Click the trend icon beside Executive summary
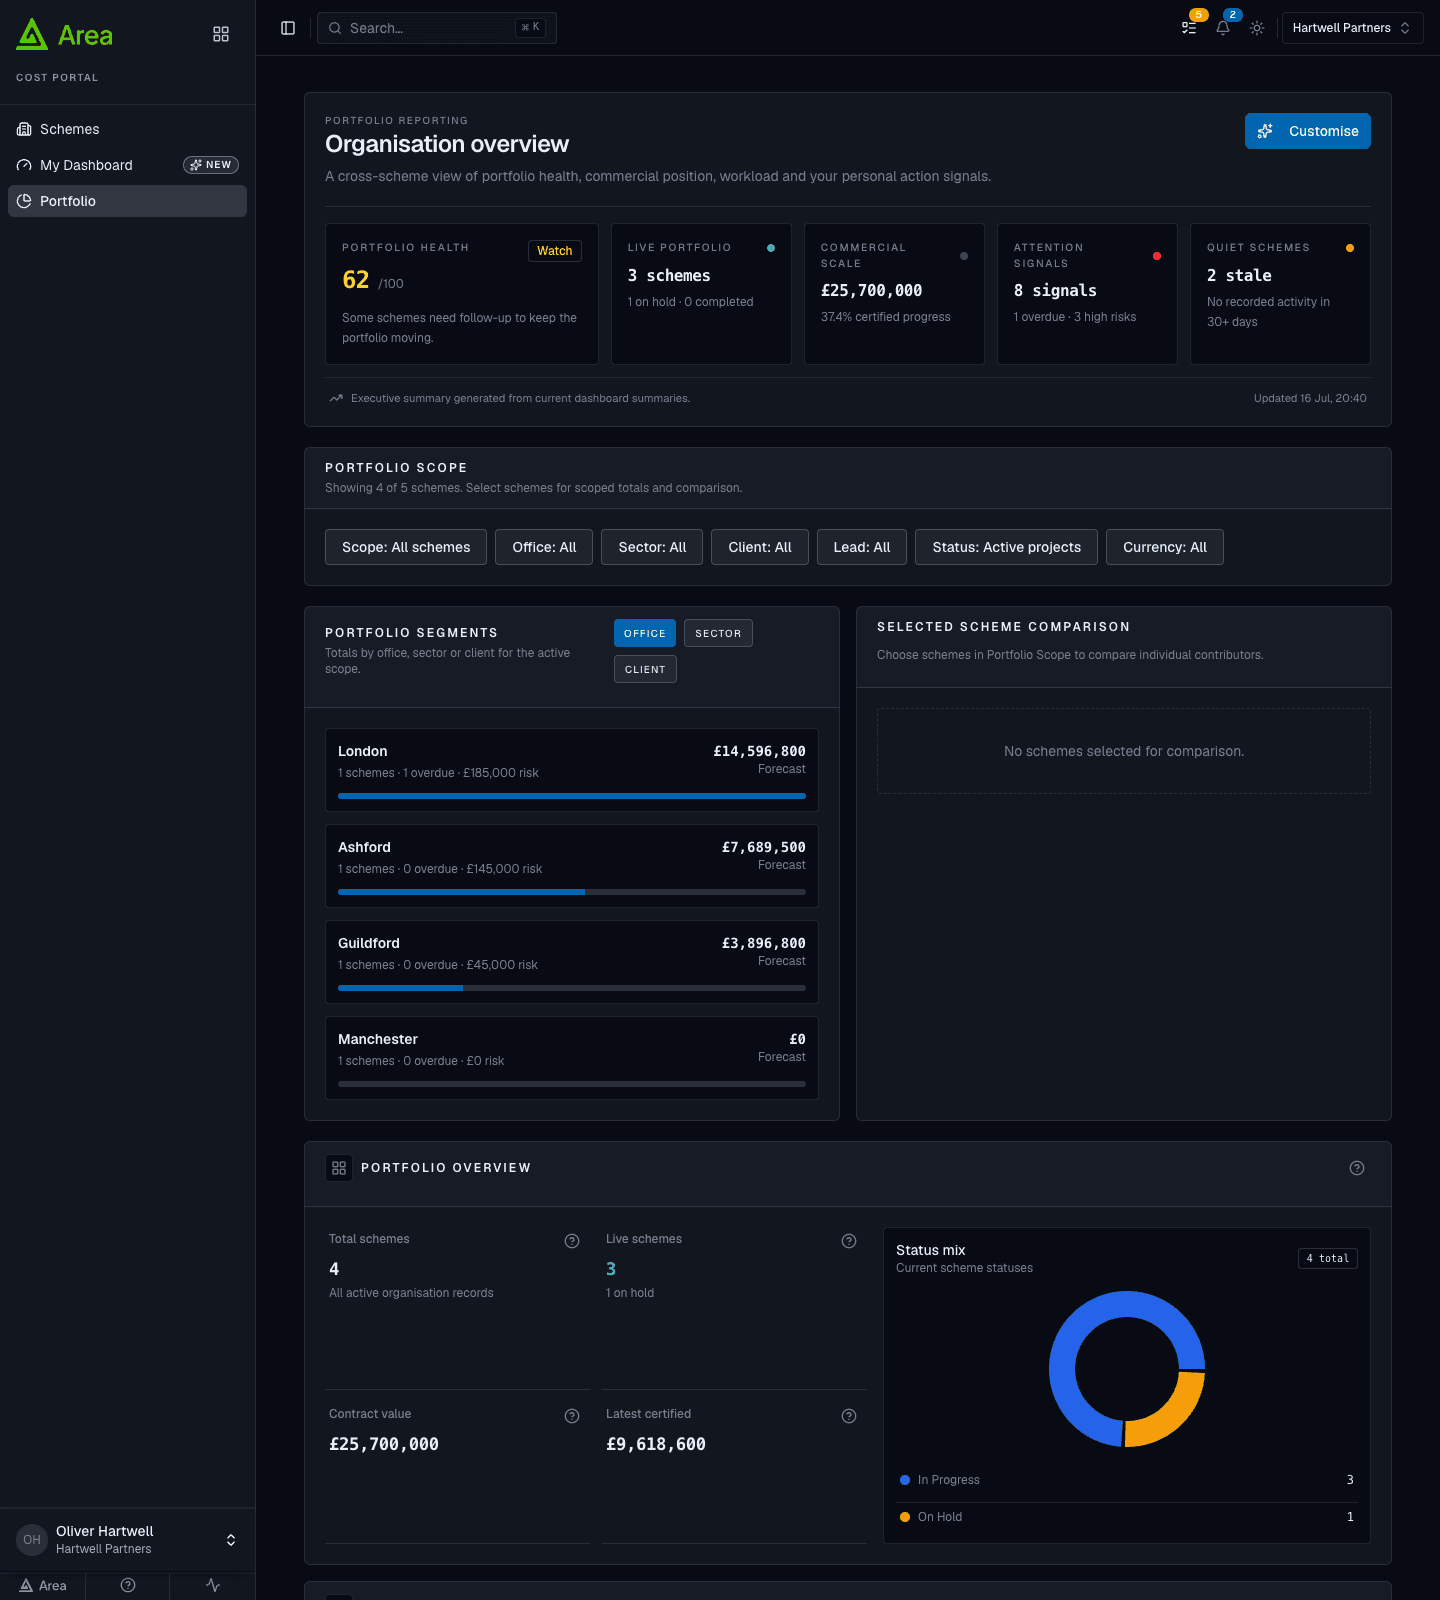This screenshot has height=1600, width=1440. pyautogui.click(x=336, y=398)
